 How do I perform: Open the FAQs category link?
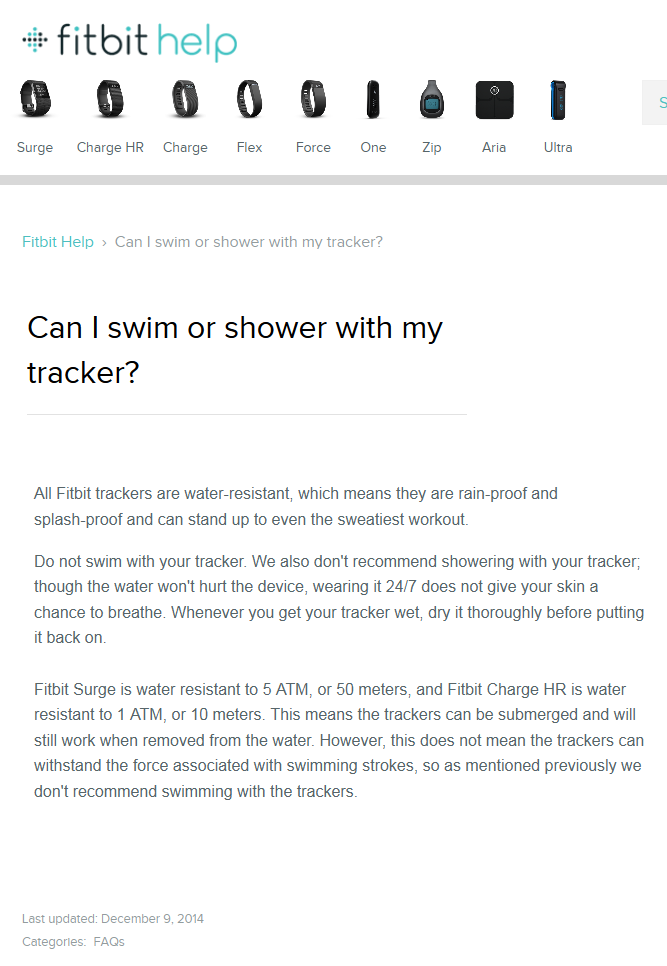tap(109, 941)
